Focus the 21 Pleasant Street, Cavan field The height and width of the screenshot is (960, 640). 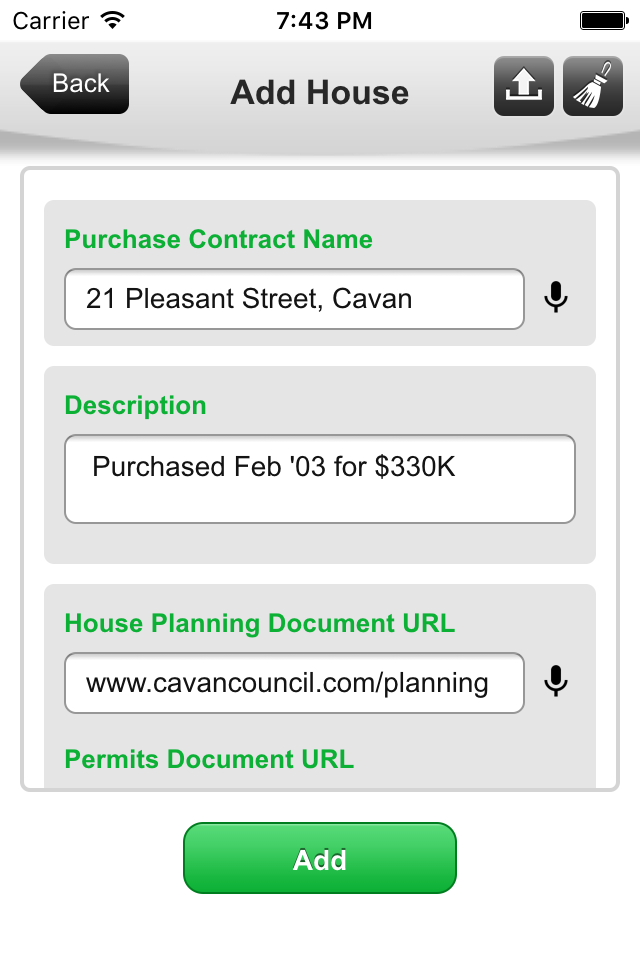pos(294,299)
